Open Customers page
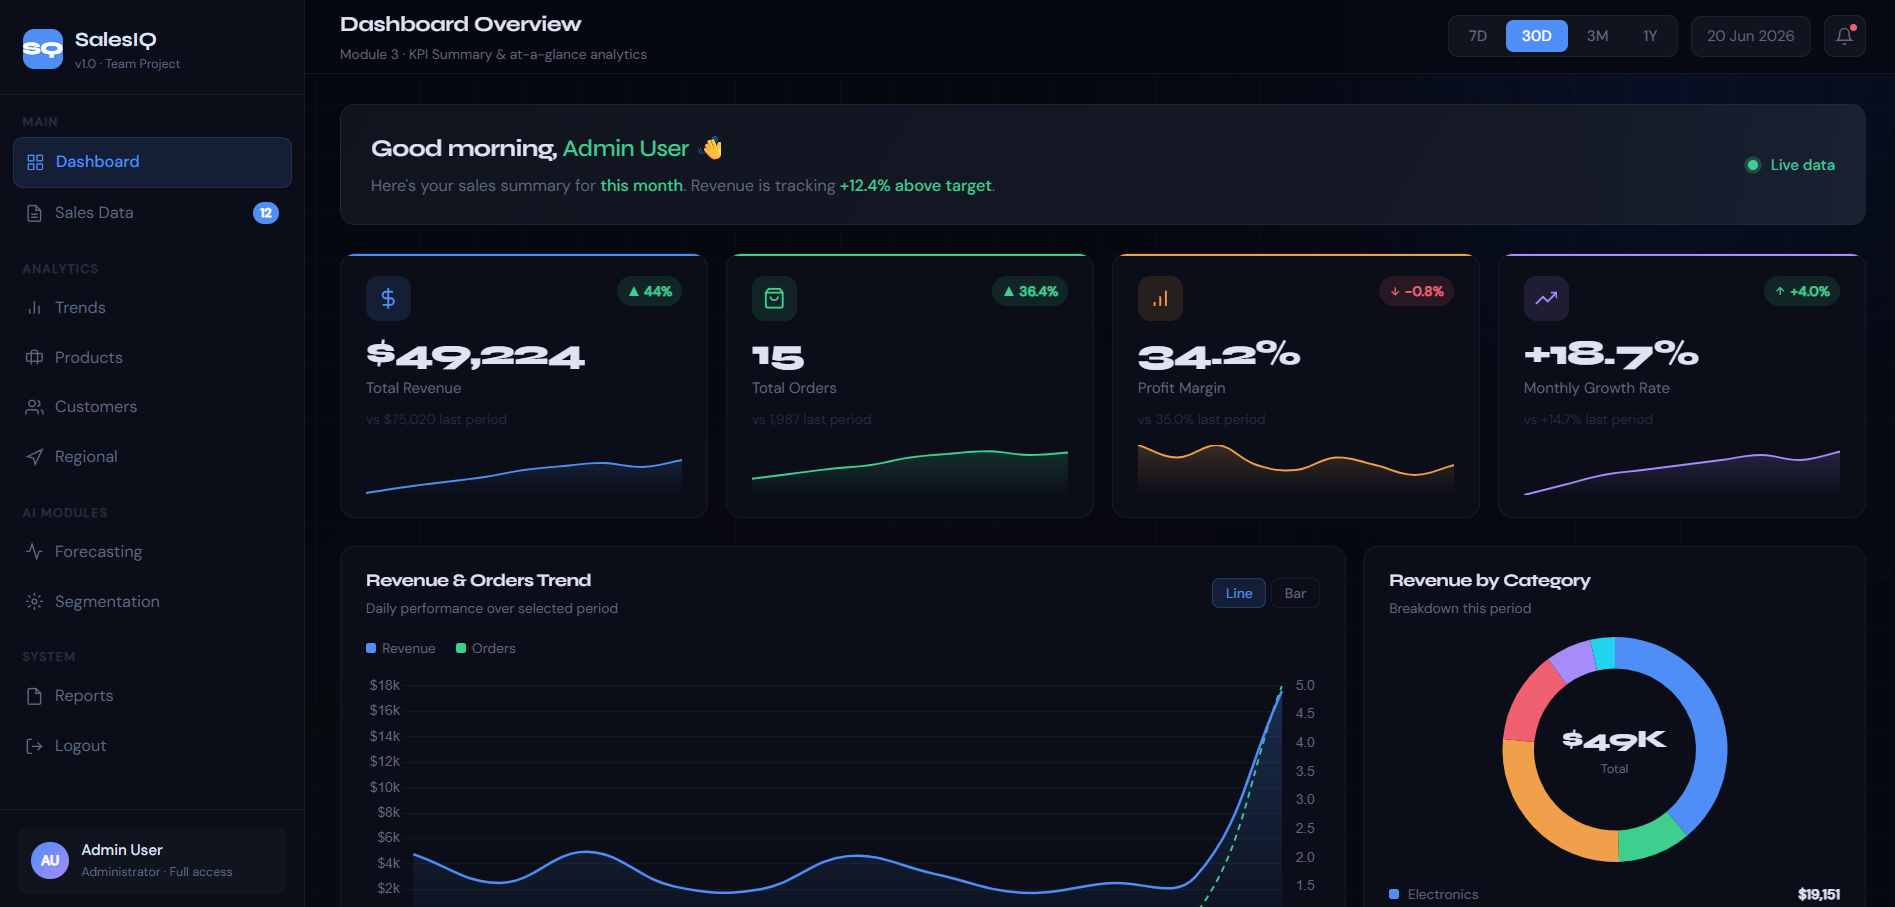The image size is (1895, 907). click(152, 407)
